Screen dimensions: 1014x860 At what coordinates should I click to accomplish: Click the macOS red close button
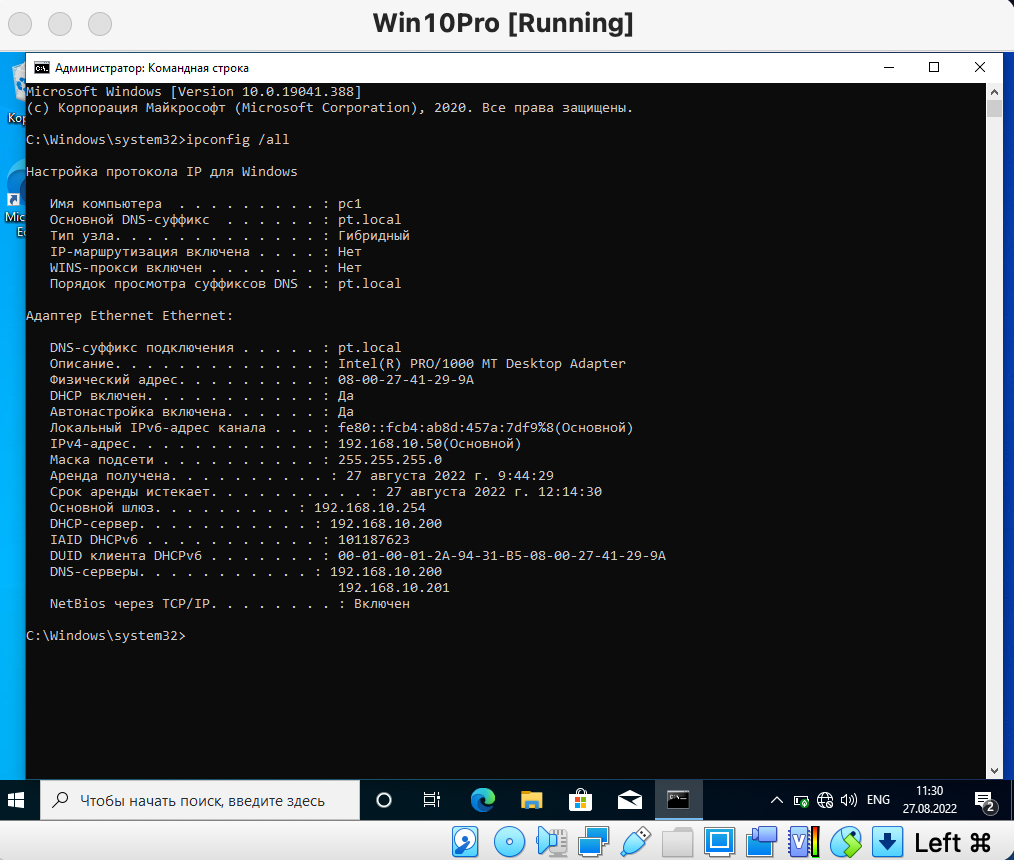click(20, 23)
